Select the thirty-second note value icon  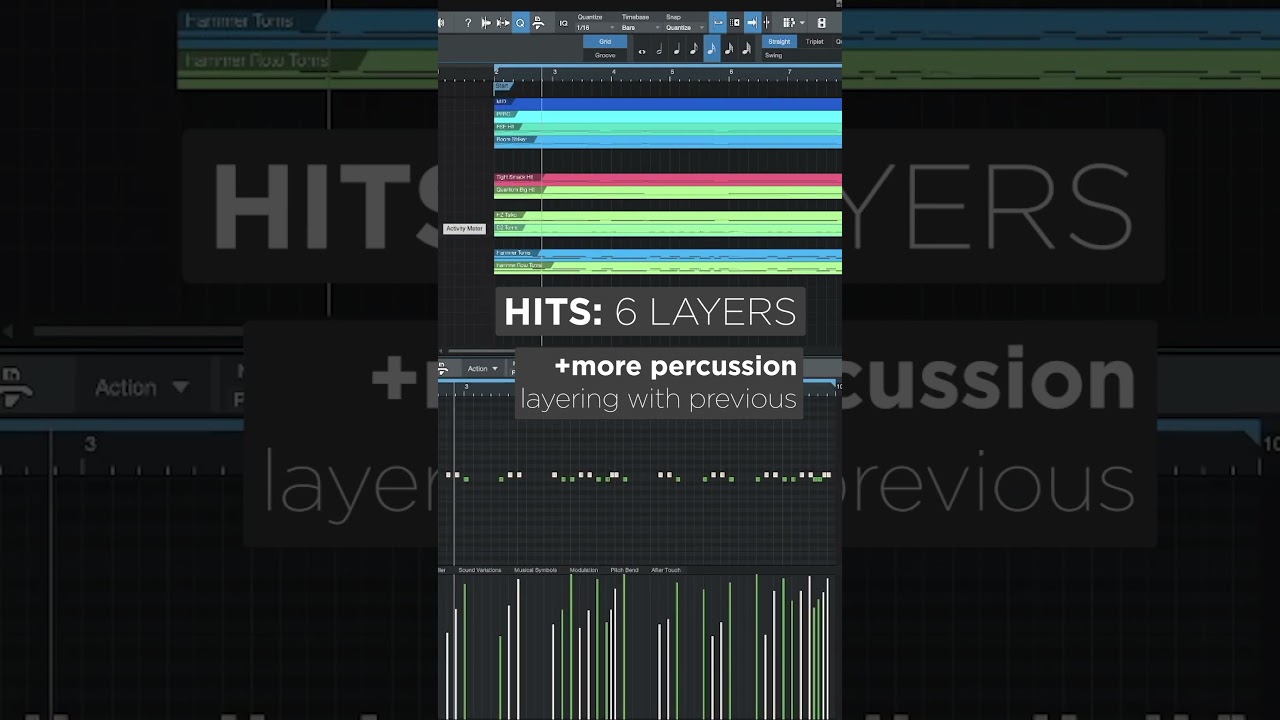pos(729,49)
